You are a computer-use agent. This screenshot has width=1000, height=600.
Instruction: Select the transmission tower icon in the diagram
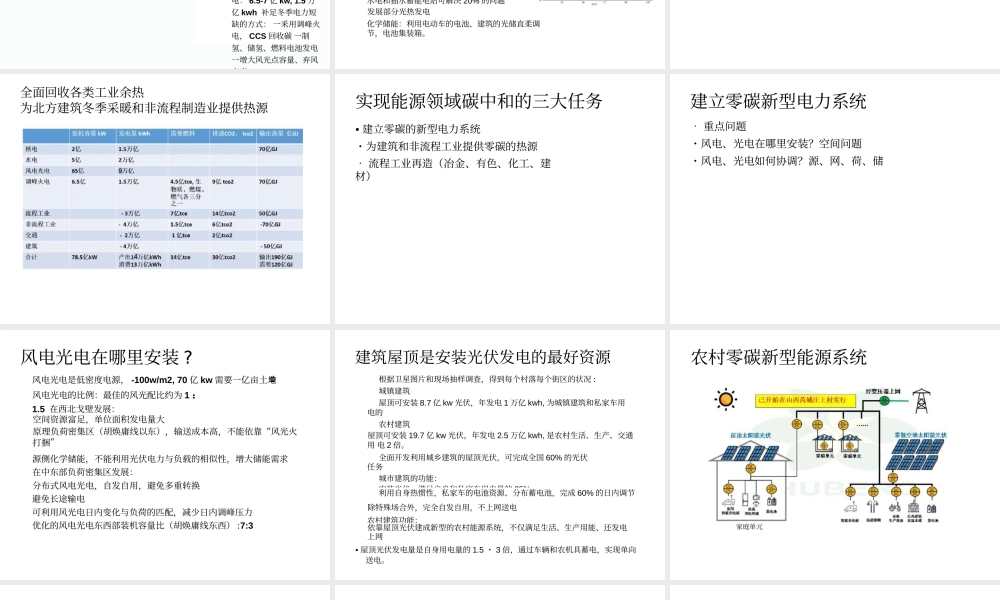coord(921,401)
